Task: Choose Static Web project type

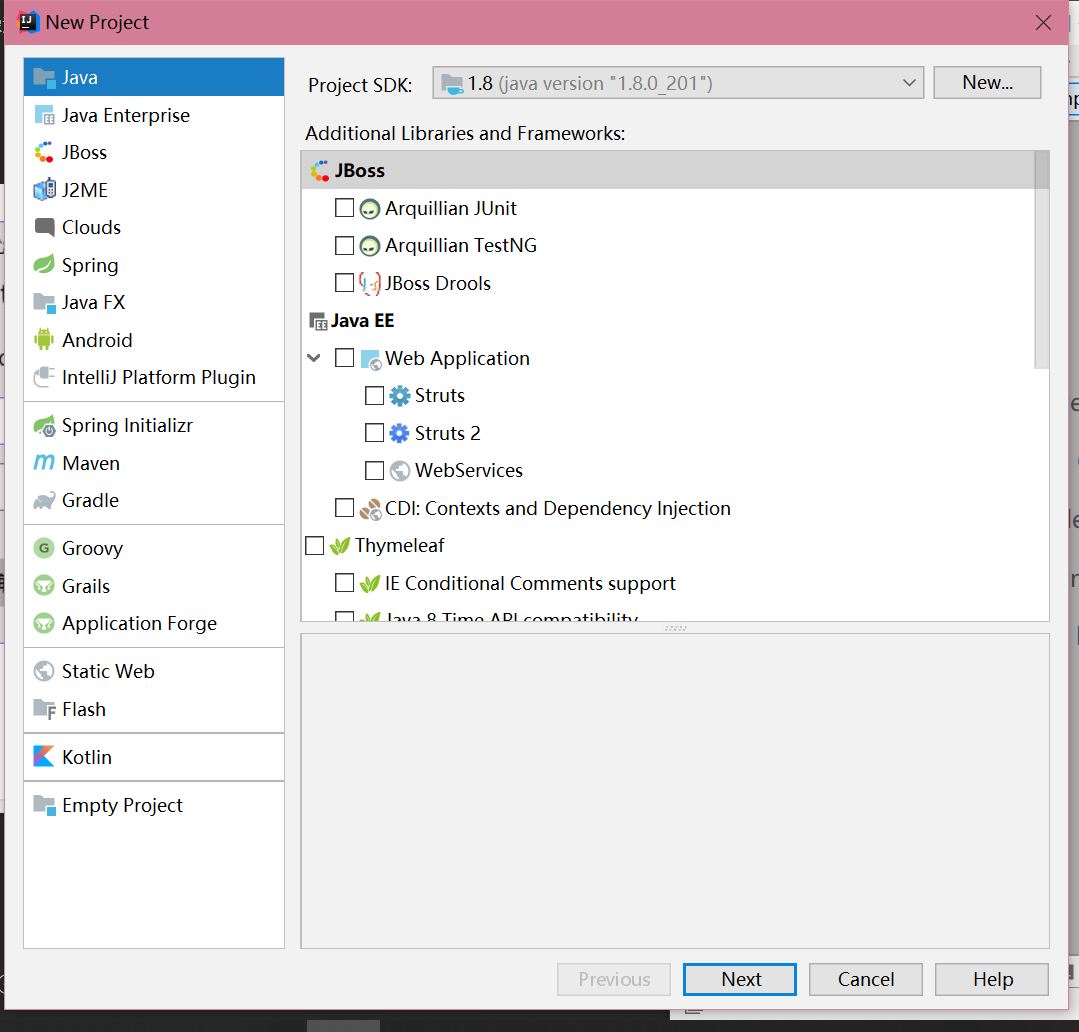Action: pyautogui.click(x=154, y=671)
